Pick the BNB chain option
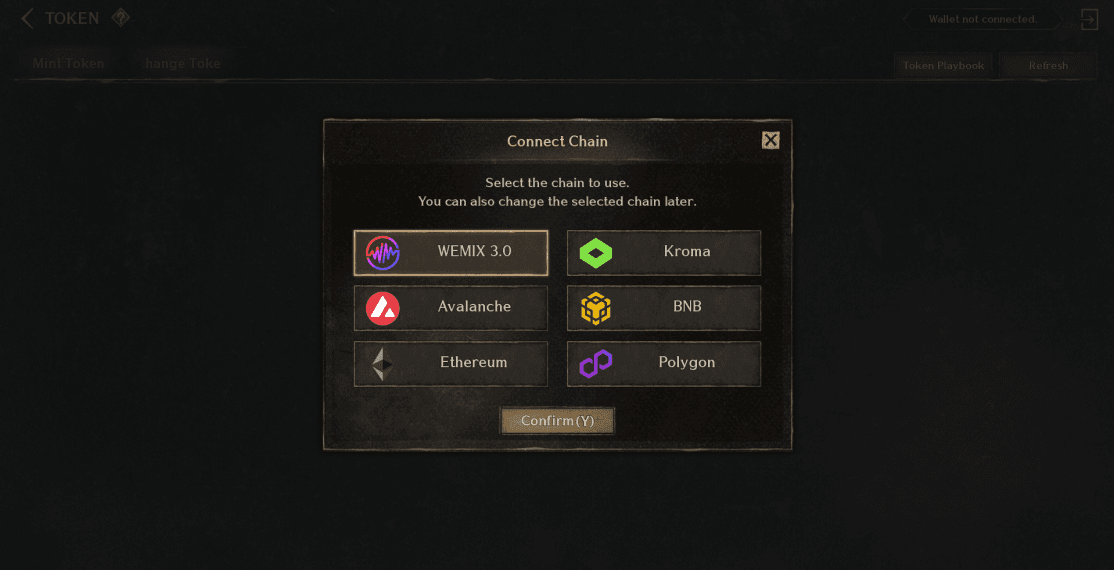Image resolution: width=1114 pixels, height=570 pixels. 664,308
